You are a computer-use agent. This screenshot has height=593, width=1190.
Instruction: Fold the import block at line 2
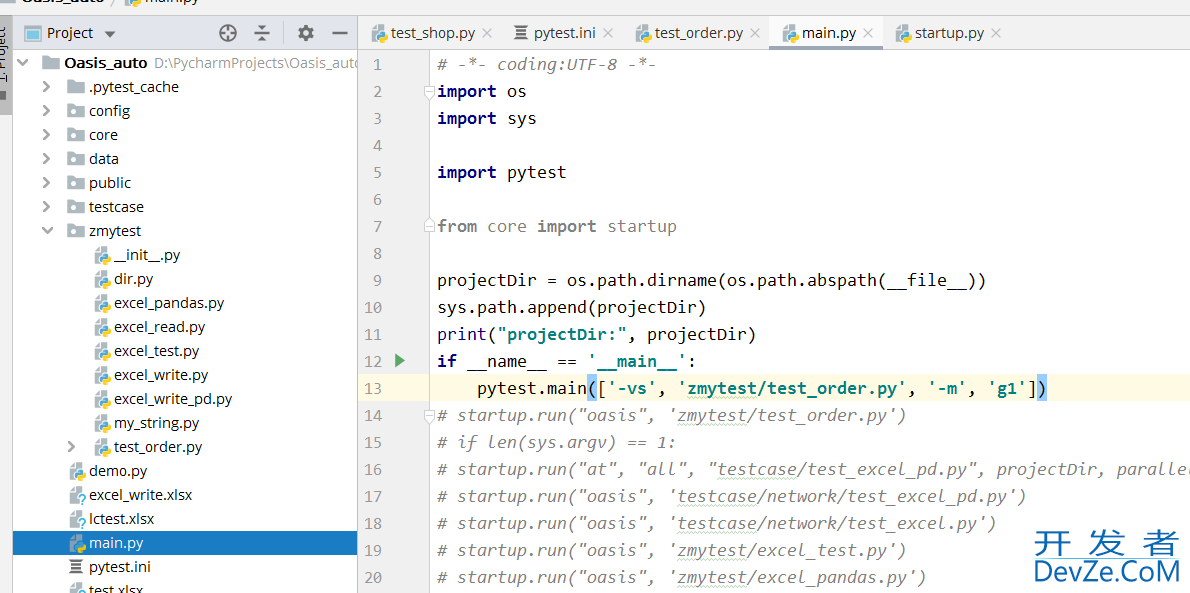click(428, 93)
